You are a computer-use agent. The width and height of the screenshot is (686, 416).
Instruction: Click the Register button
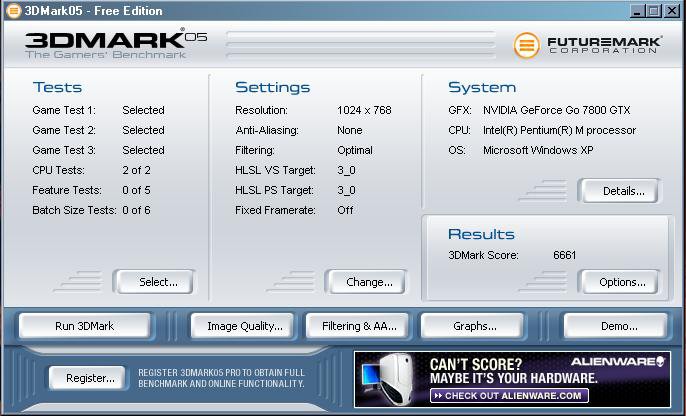pos(87,378)
